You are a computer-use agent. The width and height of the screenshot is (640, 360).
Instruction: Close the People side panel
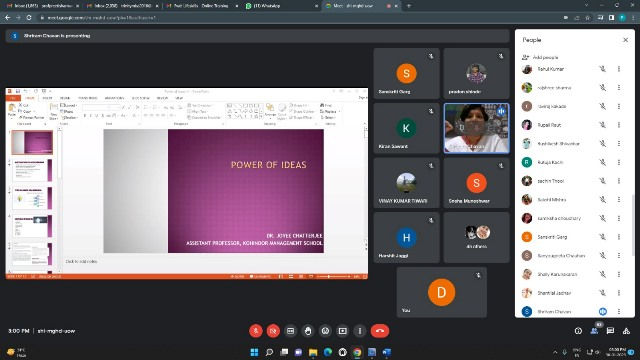click(x=625, y=40)
